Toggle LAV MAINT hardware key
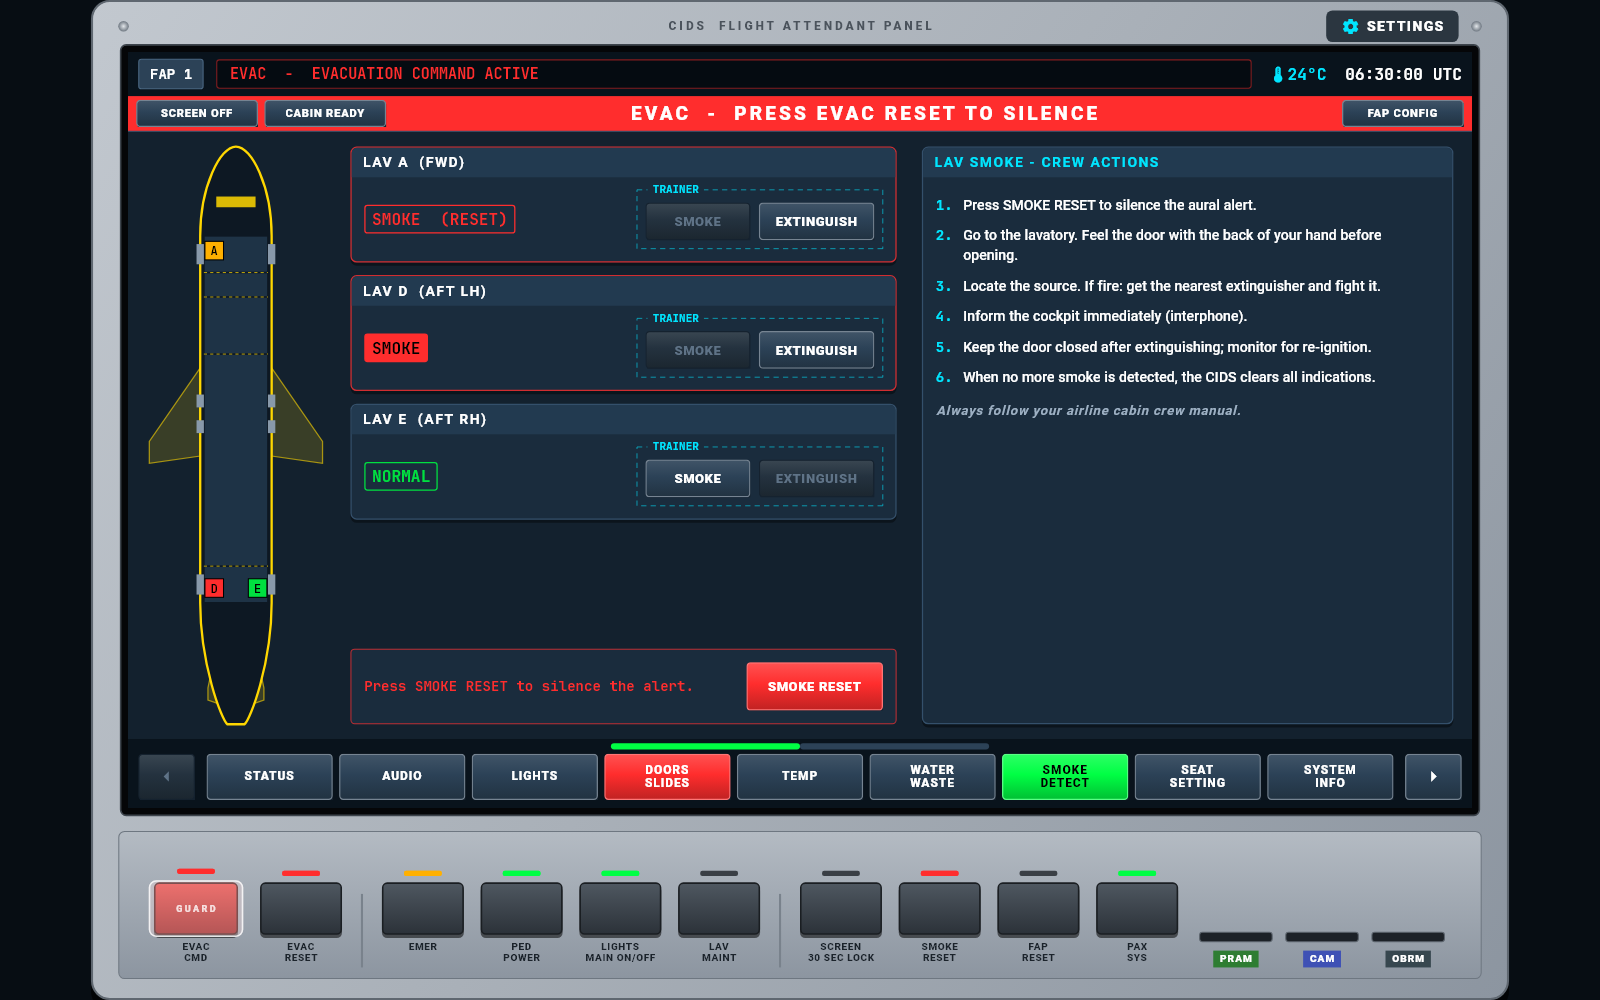This screenshot has width=1600, height=1000. tap(719, 909)
